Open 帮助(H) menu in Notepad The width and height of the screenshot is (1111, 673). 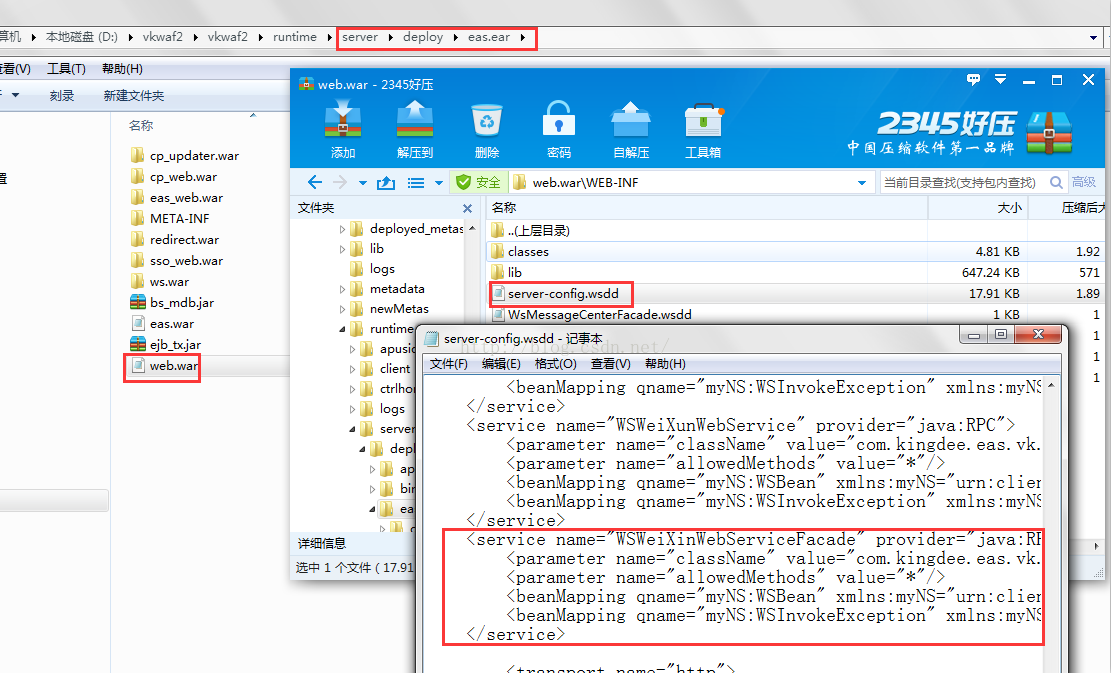point(665,363)
